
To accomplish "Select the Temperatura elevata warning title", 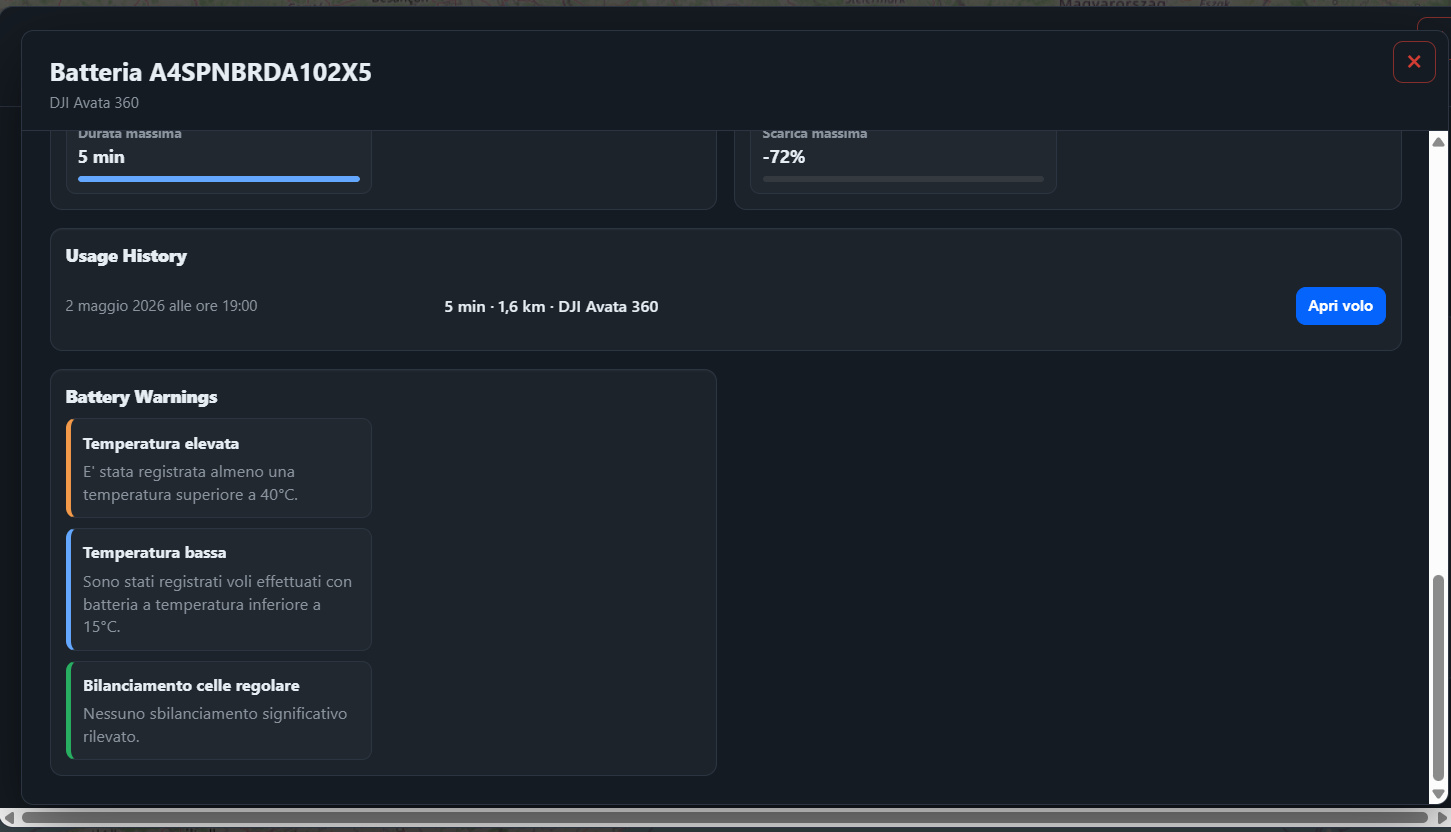I will (161, 444).
